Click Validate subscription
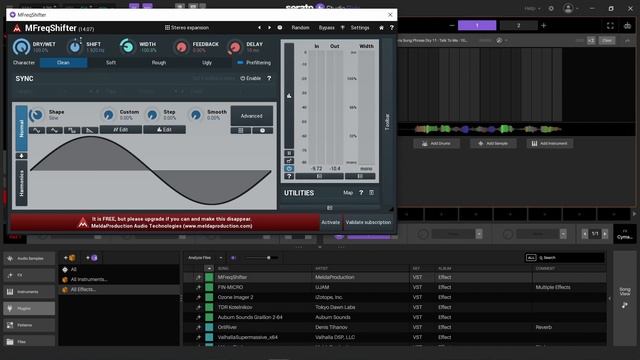The image size is (640, 360). 368,222
